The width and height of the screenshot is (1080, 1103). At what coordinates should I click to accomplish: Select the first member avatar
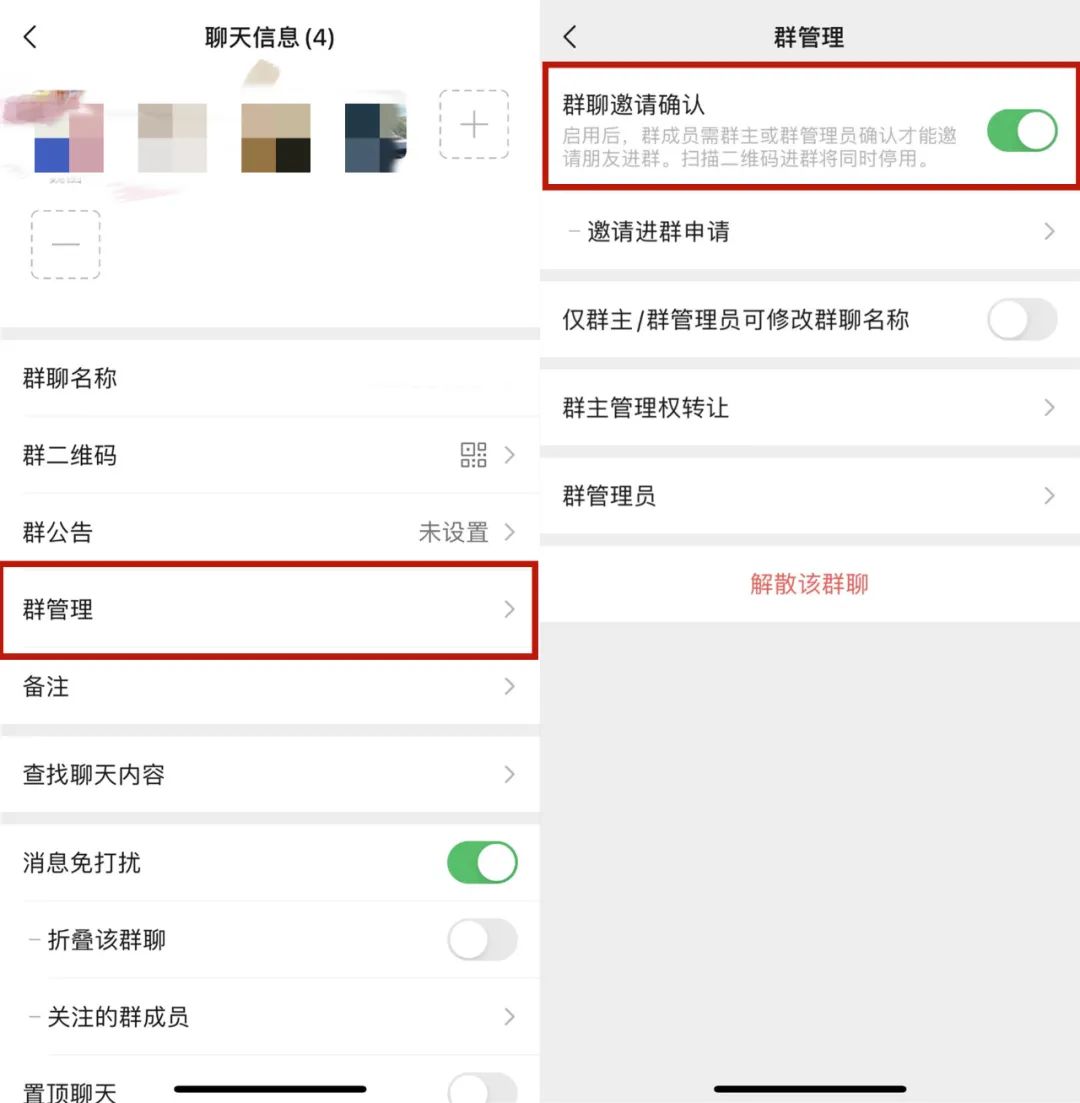click(69, 138)
